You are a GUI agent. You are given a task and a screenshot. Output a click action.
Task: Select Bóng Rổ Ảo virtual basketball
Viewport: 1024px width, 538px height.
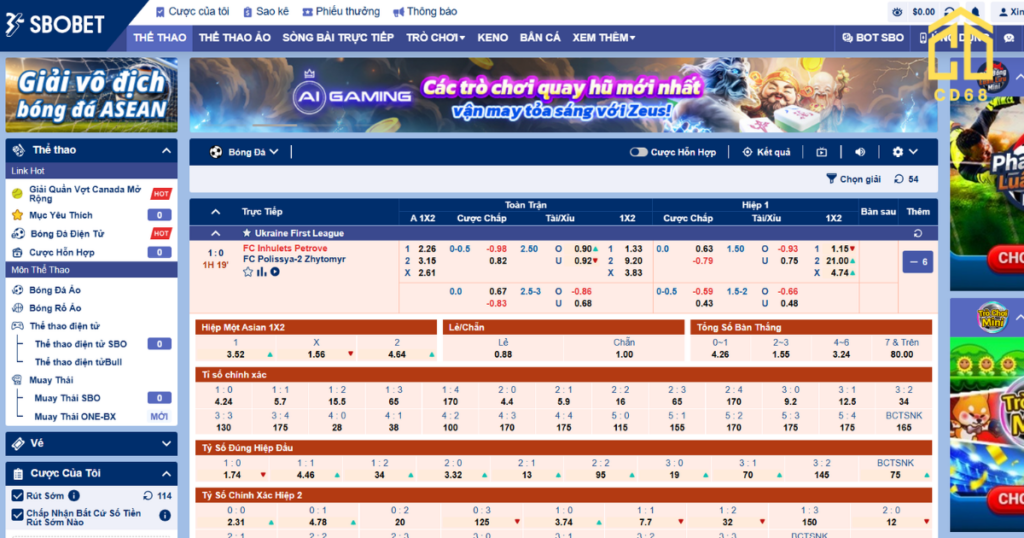tap(55, 308)
